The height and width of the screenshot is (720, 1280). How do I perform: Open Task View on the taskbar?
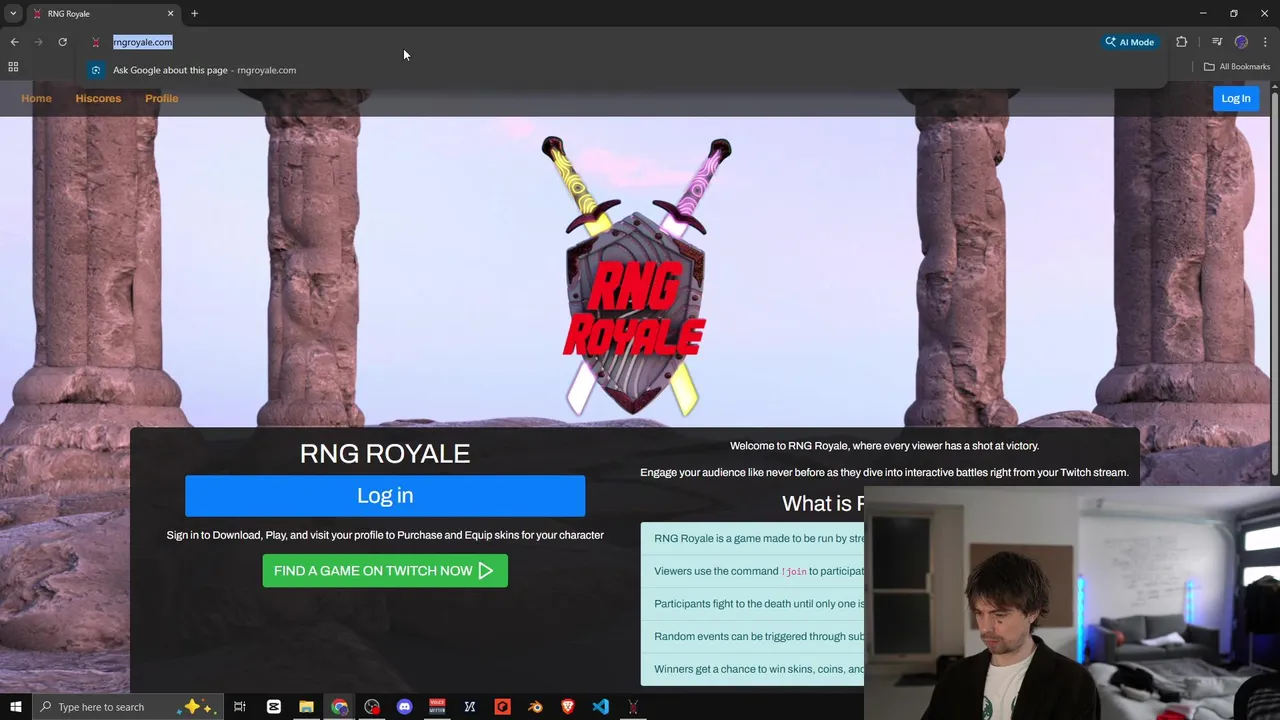[240, 707]
